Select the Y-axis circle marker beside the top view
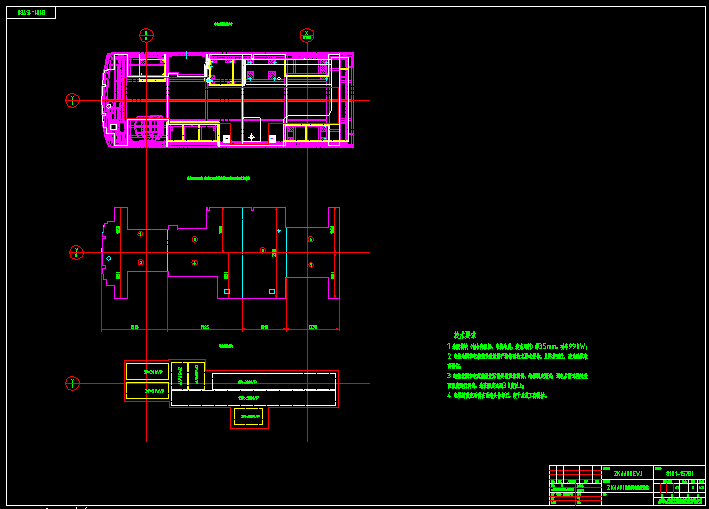 point(72,100)
